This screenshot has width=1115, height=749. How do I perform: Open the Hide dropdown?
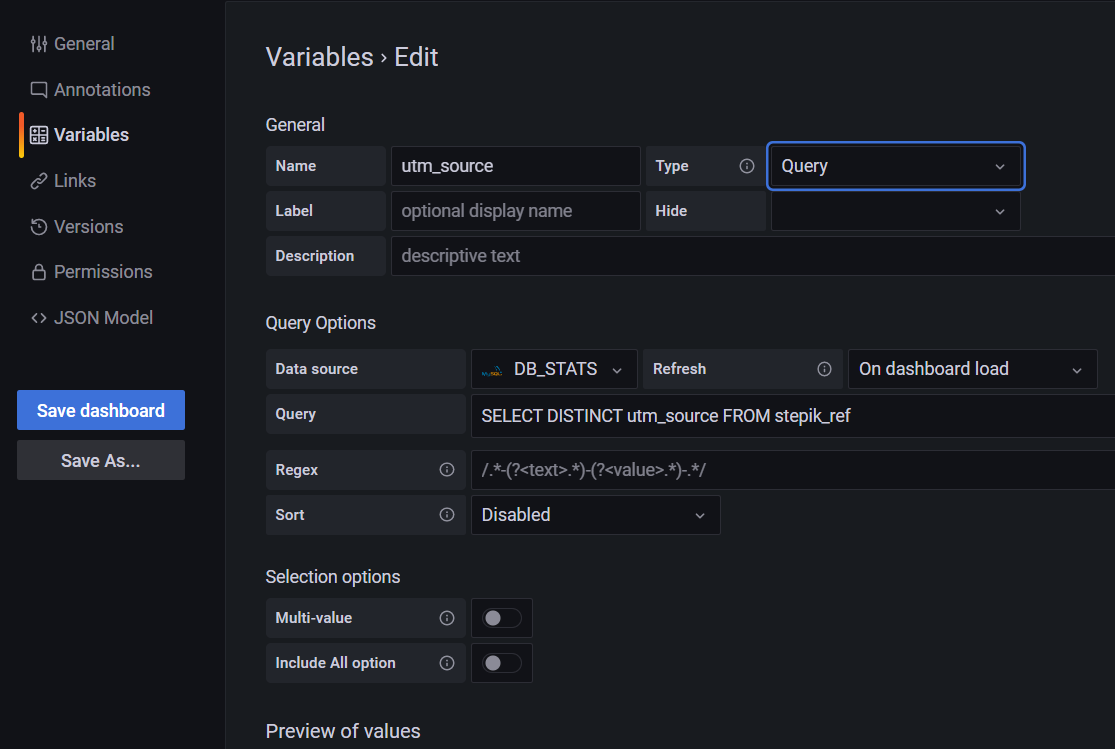[x=895, y=211]
